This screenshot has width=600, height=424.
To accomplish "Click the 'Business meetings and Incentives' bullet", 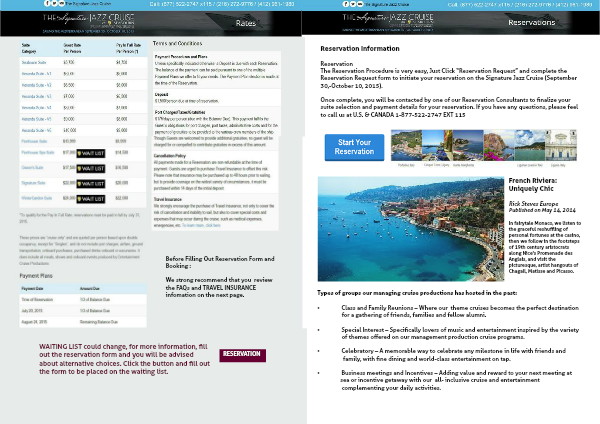I will coord(456,380).
